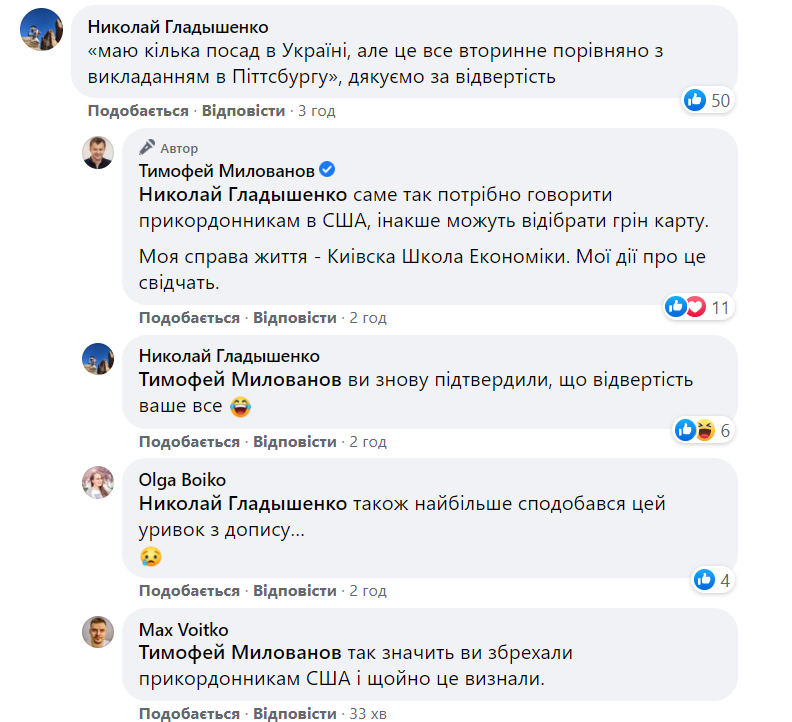The image size is (792, 722).
Task: Click Max Voitko's profile photo
Action: pyautogui.click(x=97, y=631)
